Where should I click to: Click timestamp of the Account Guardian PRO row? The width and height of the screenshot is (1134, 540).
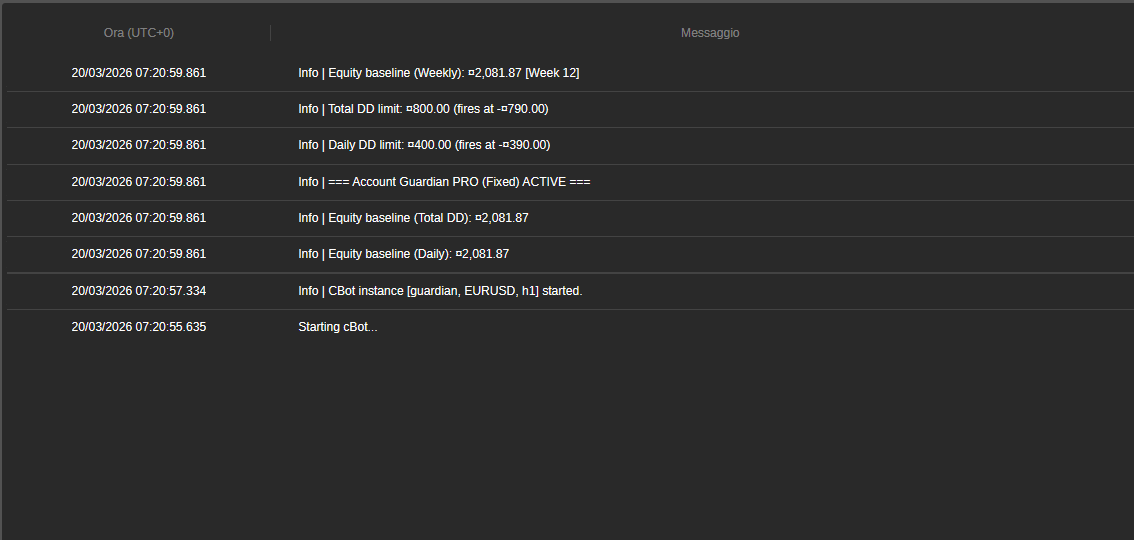pos(139,182)
